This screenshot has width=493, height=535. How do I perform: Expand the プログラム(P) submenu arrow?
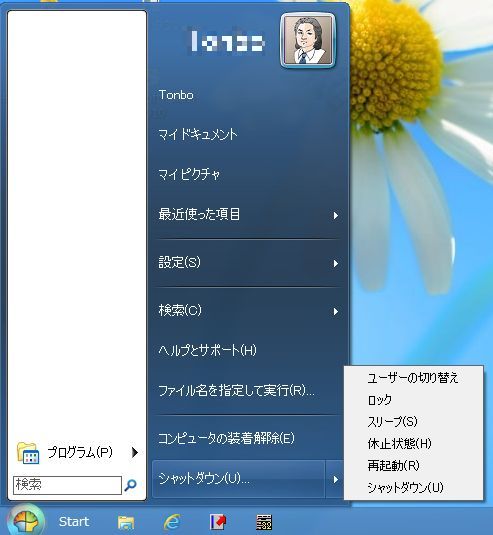tap(135, 452)
